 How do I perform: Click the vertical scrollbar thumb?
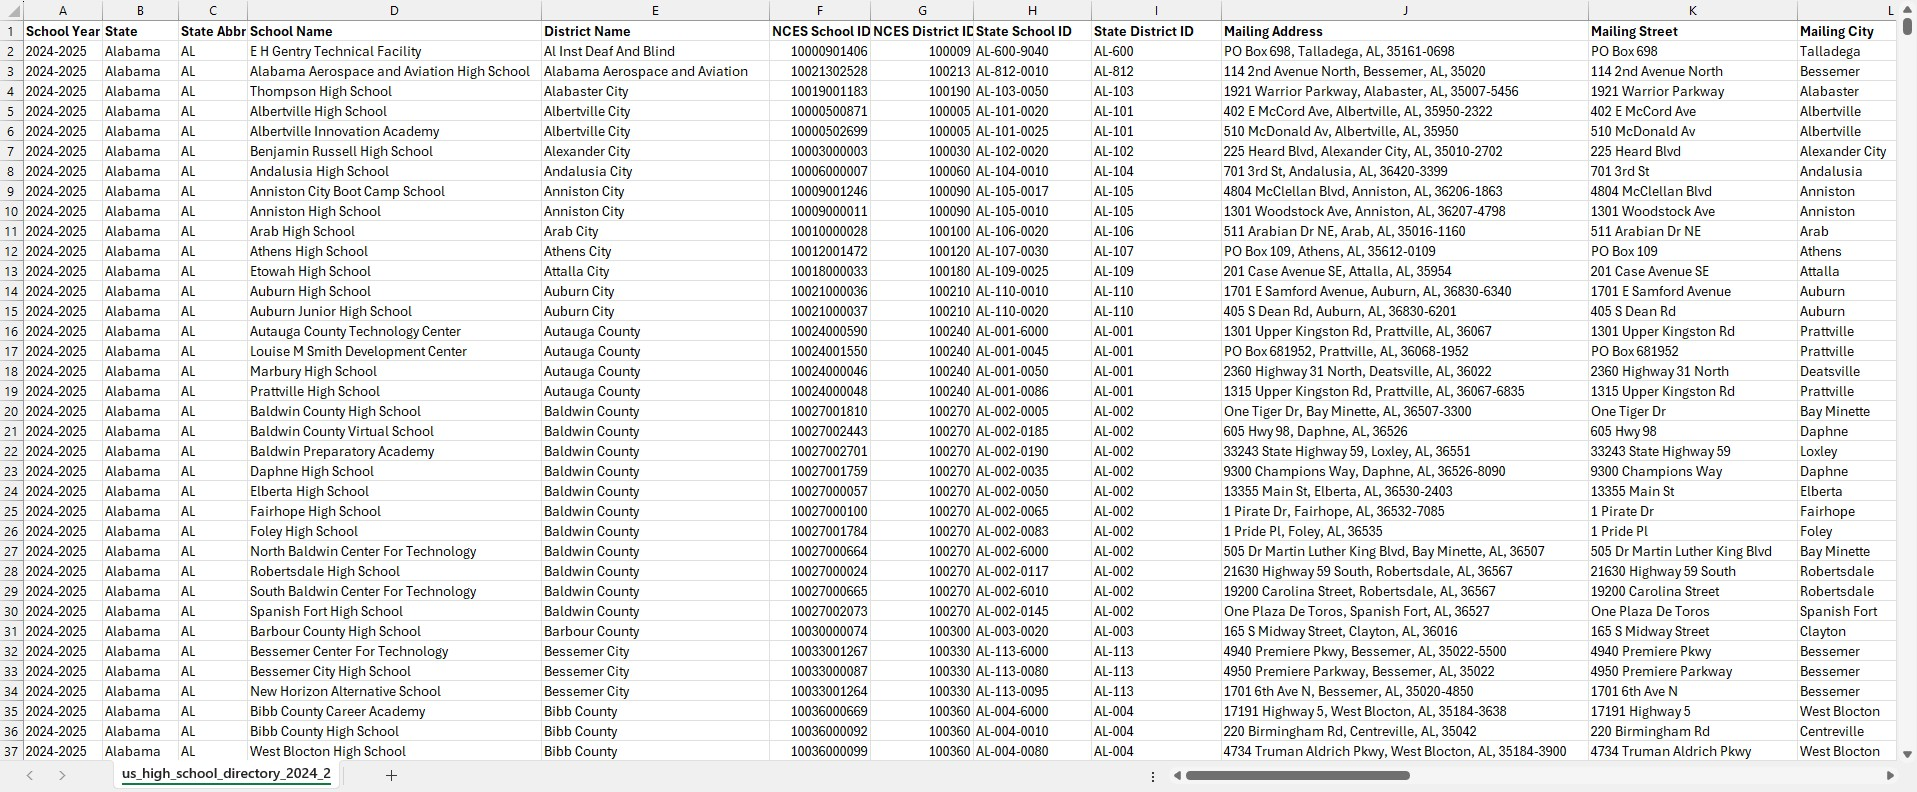[1907, 27]
